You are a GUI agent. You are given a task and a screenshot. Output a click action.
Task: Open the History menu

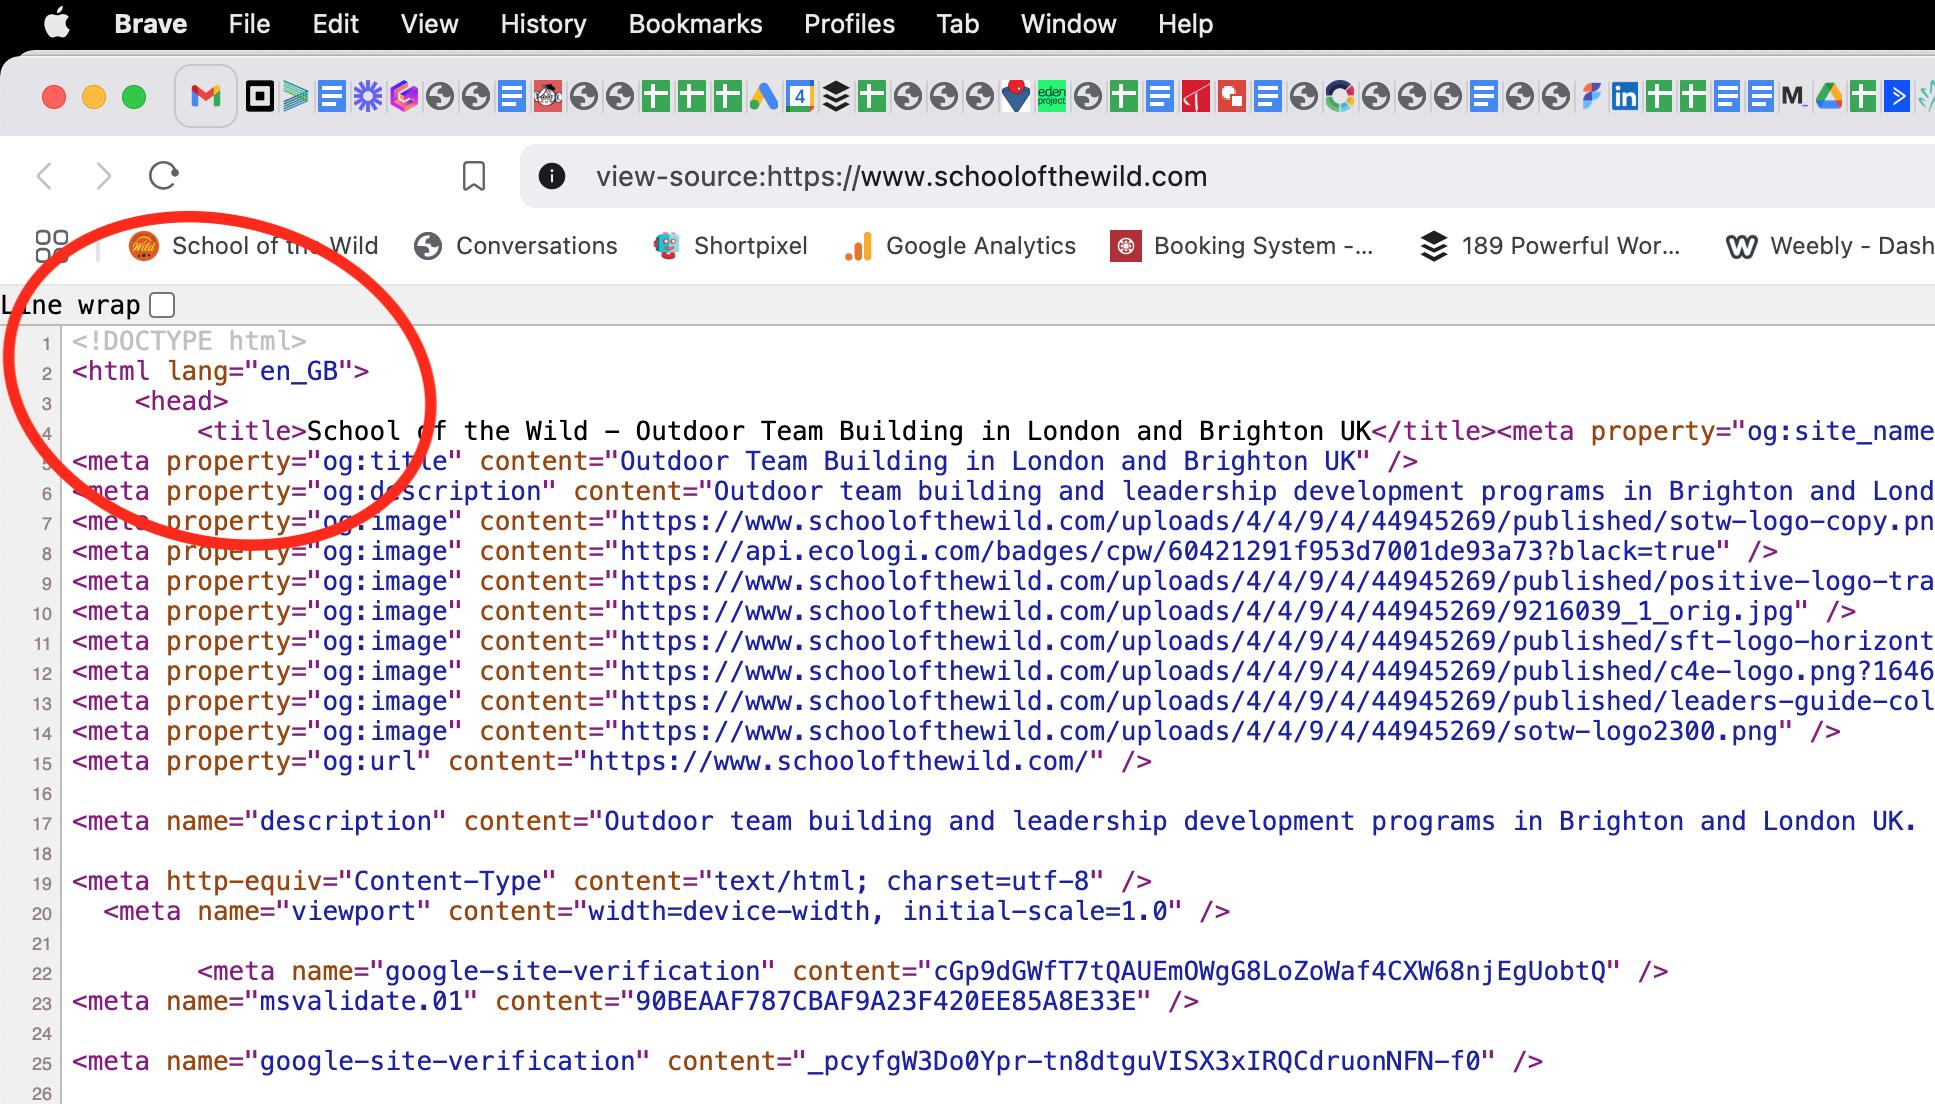point(543,24)
